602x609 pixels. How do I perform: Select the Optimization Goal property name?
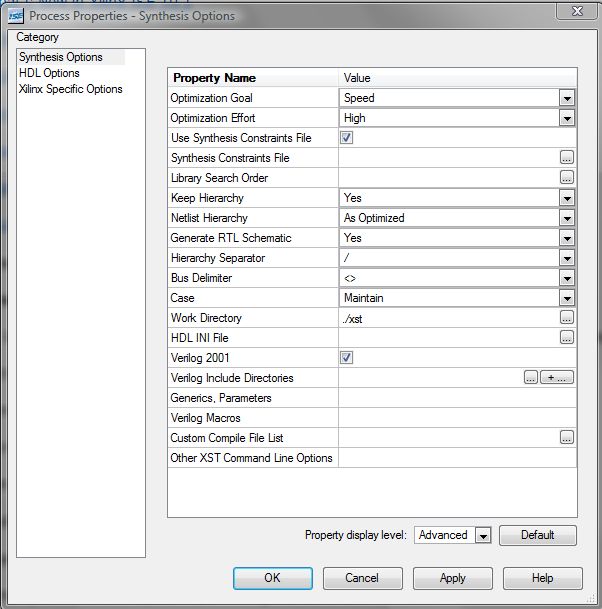tap(212, 98)
